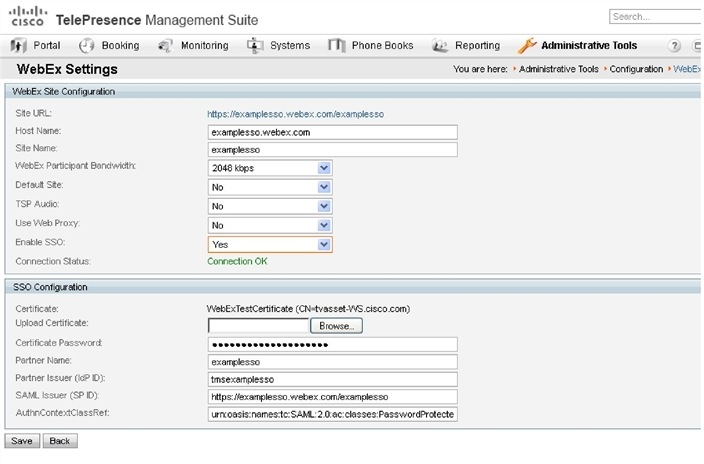Click Browse to upload certificate

pos(336,326)
